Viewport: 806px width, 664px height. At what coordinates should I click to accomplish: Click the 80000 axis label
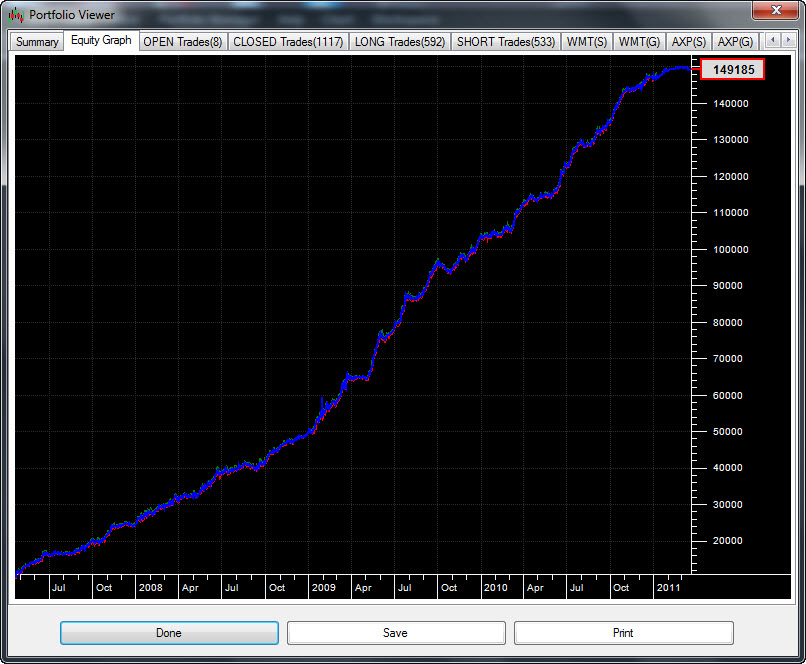click(x=727, y=322)
